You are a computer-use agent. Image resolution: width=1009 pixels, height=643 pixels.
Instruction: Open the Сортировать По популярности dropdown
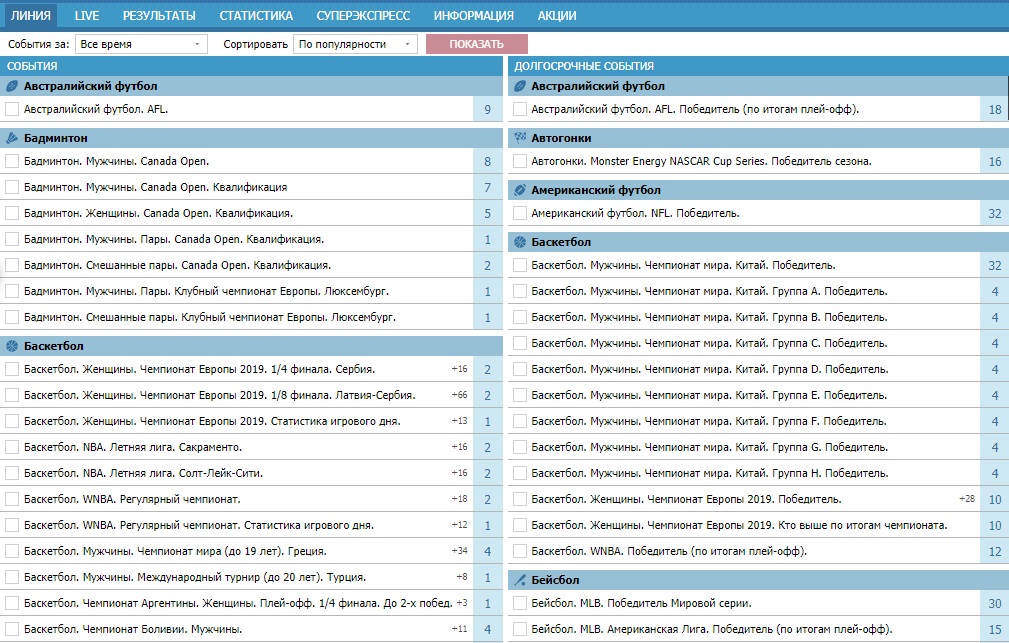[355, 44]
